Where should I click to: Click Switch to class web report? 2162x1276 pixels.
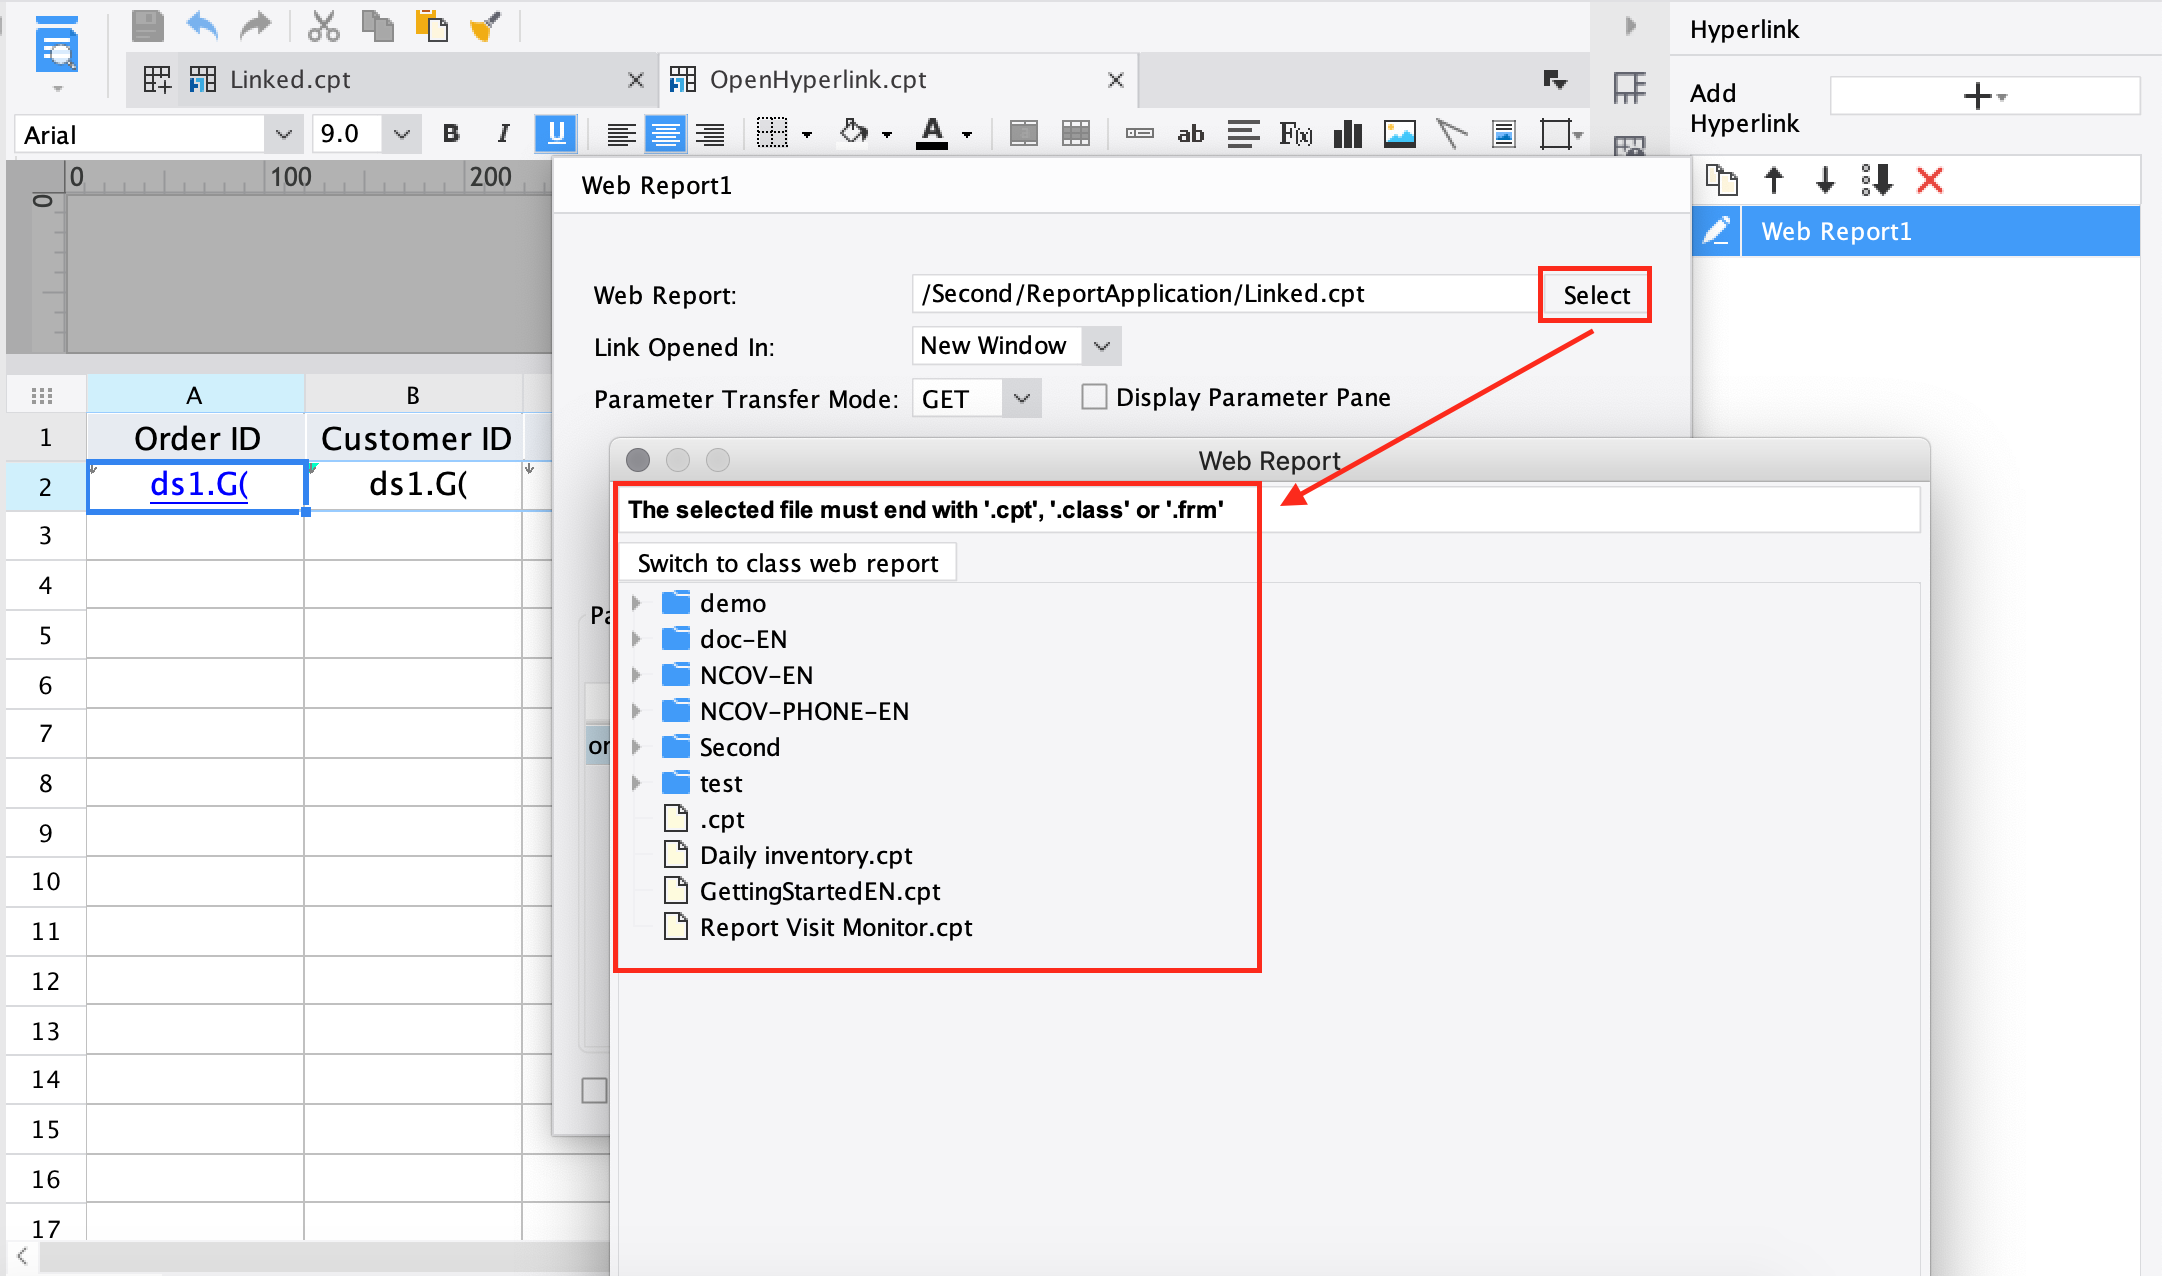(788, 562)
